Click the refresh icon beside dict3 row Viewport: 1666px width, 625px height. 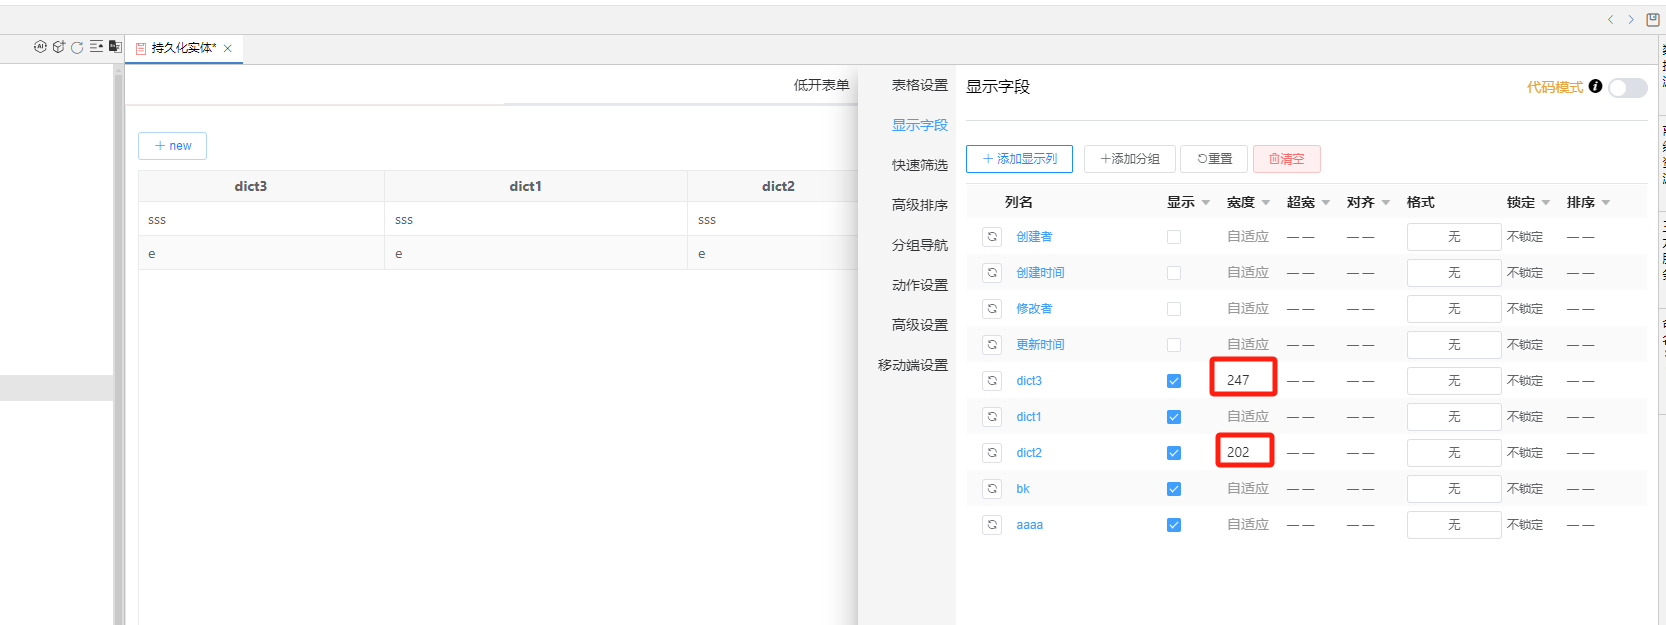[992, 381]
